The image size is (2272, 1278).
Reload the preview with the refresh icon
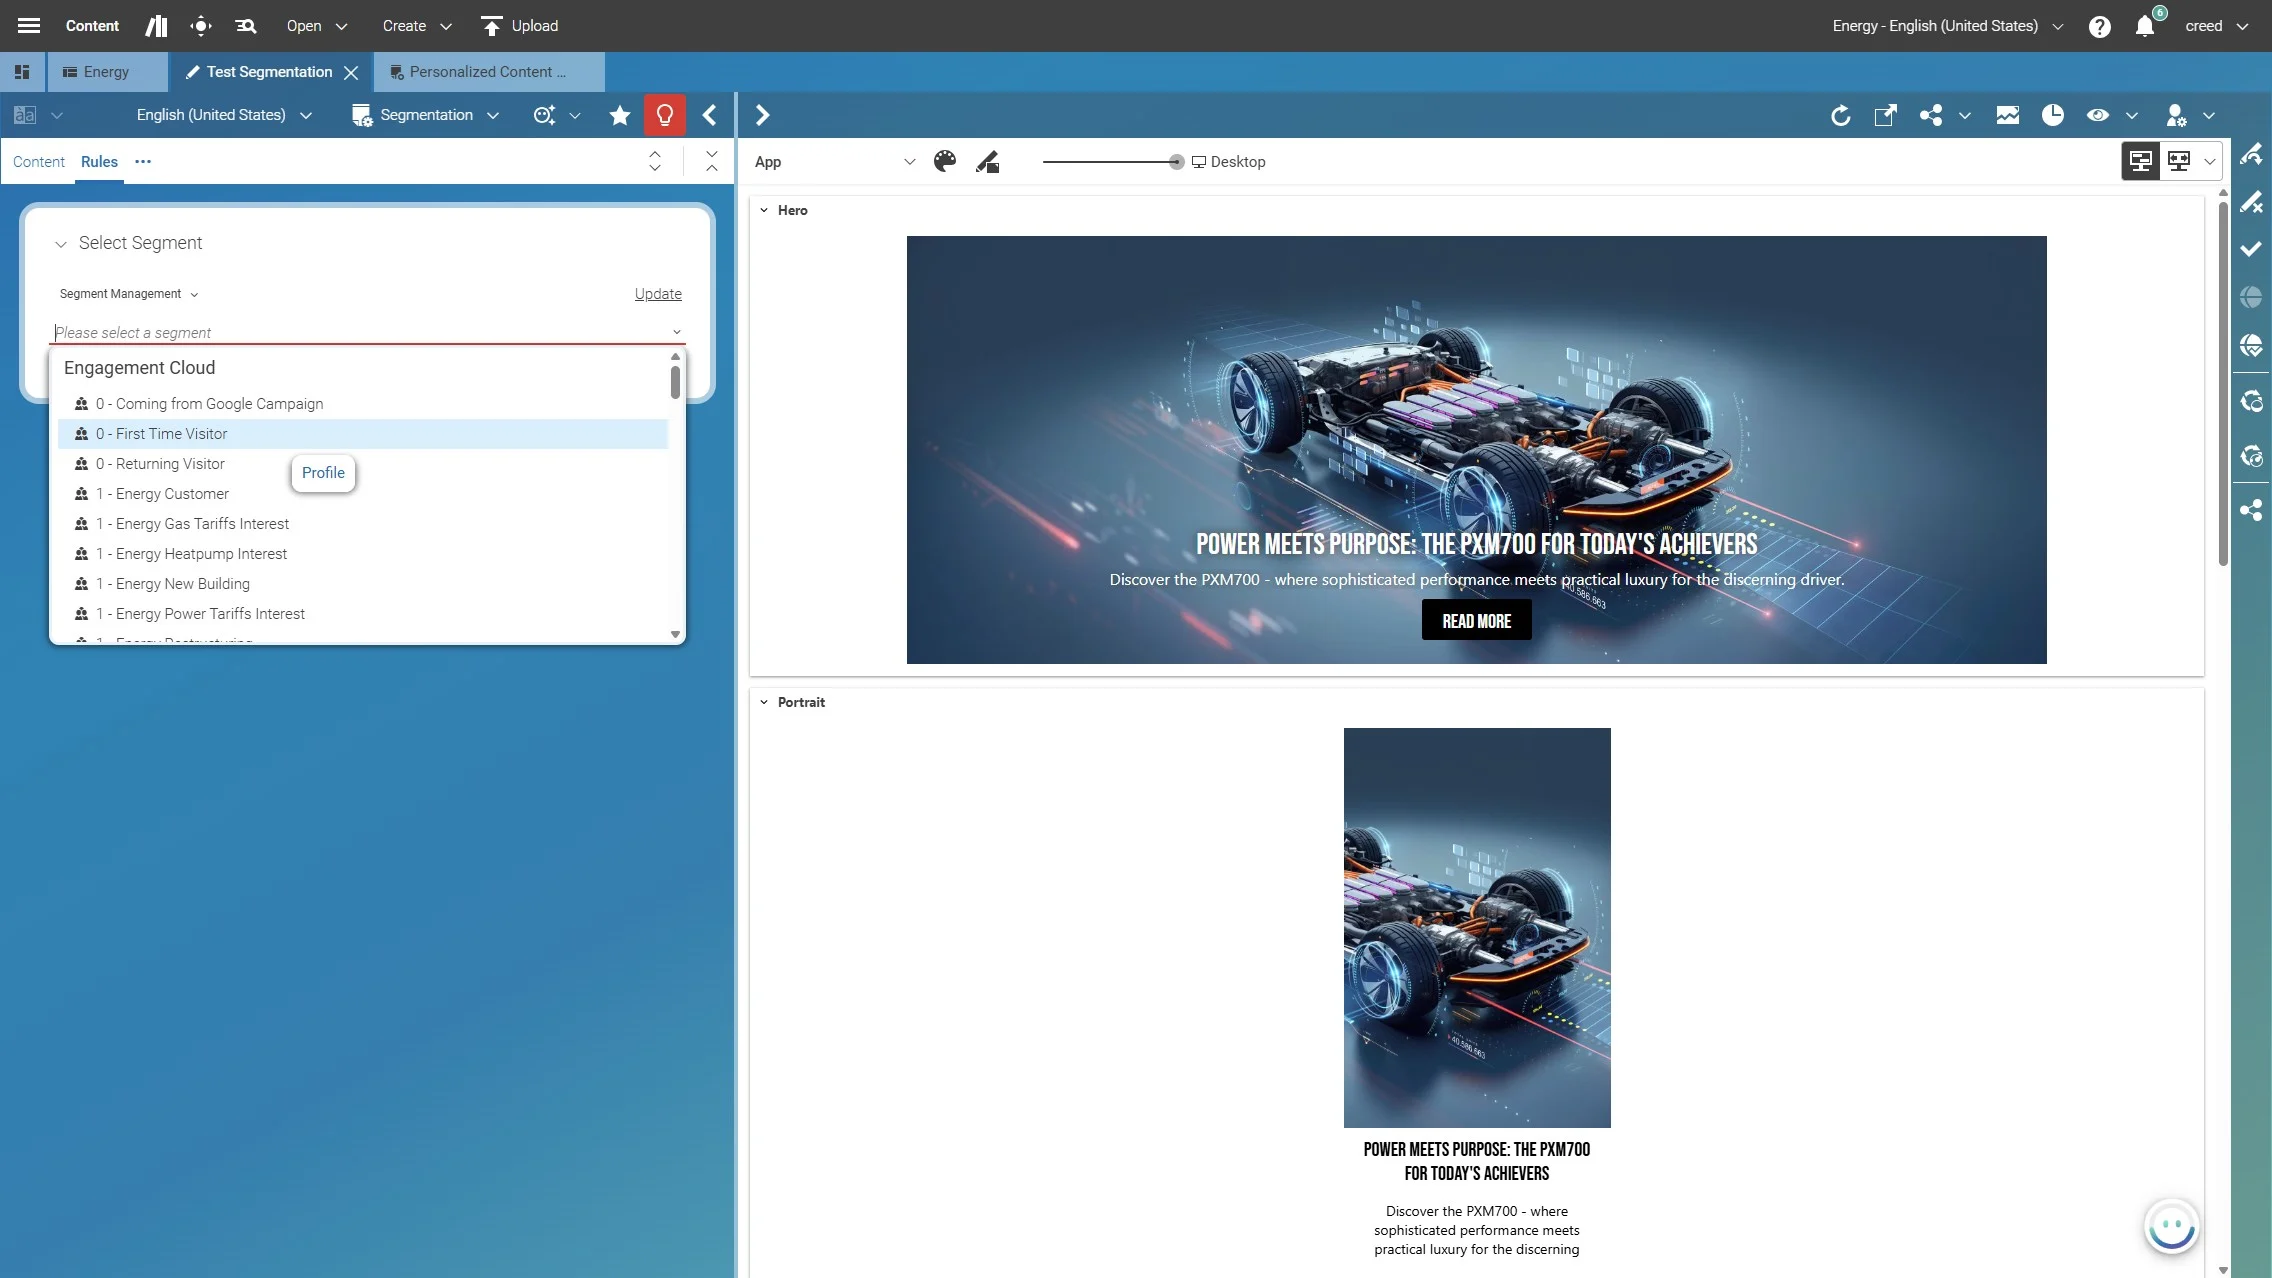coord(1840,115)
